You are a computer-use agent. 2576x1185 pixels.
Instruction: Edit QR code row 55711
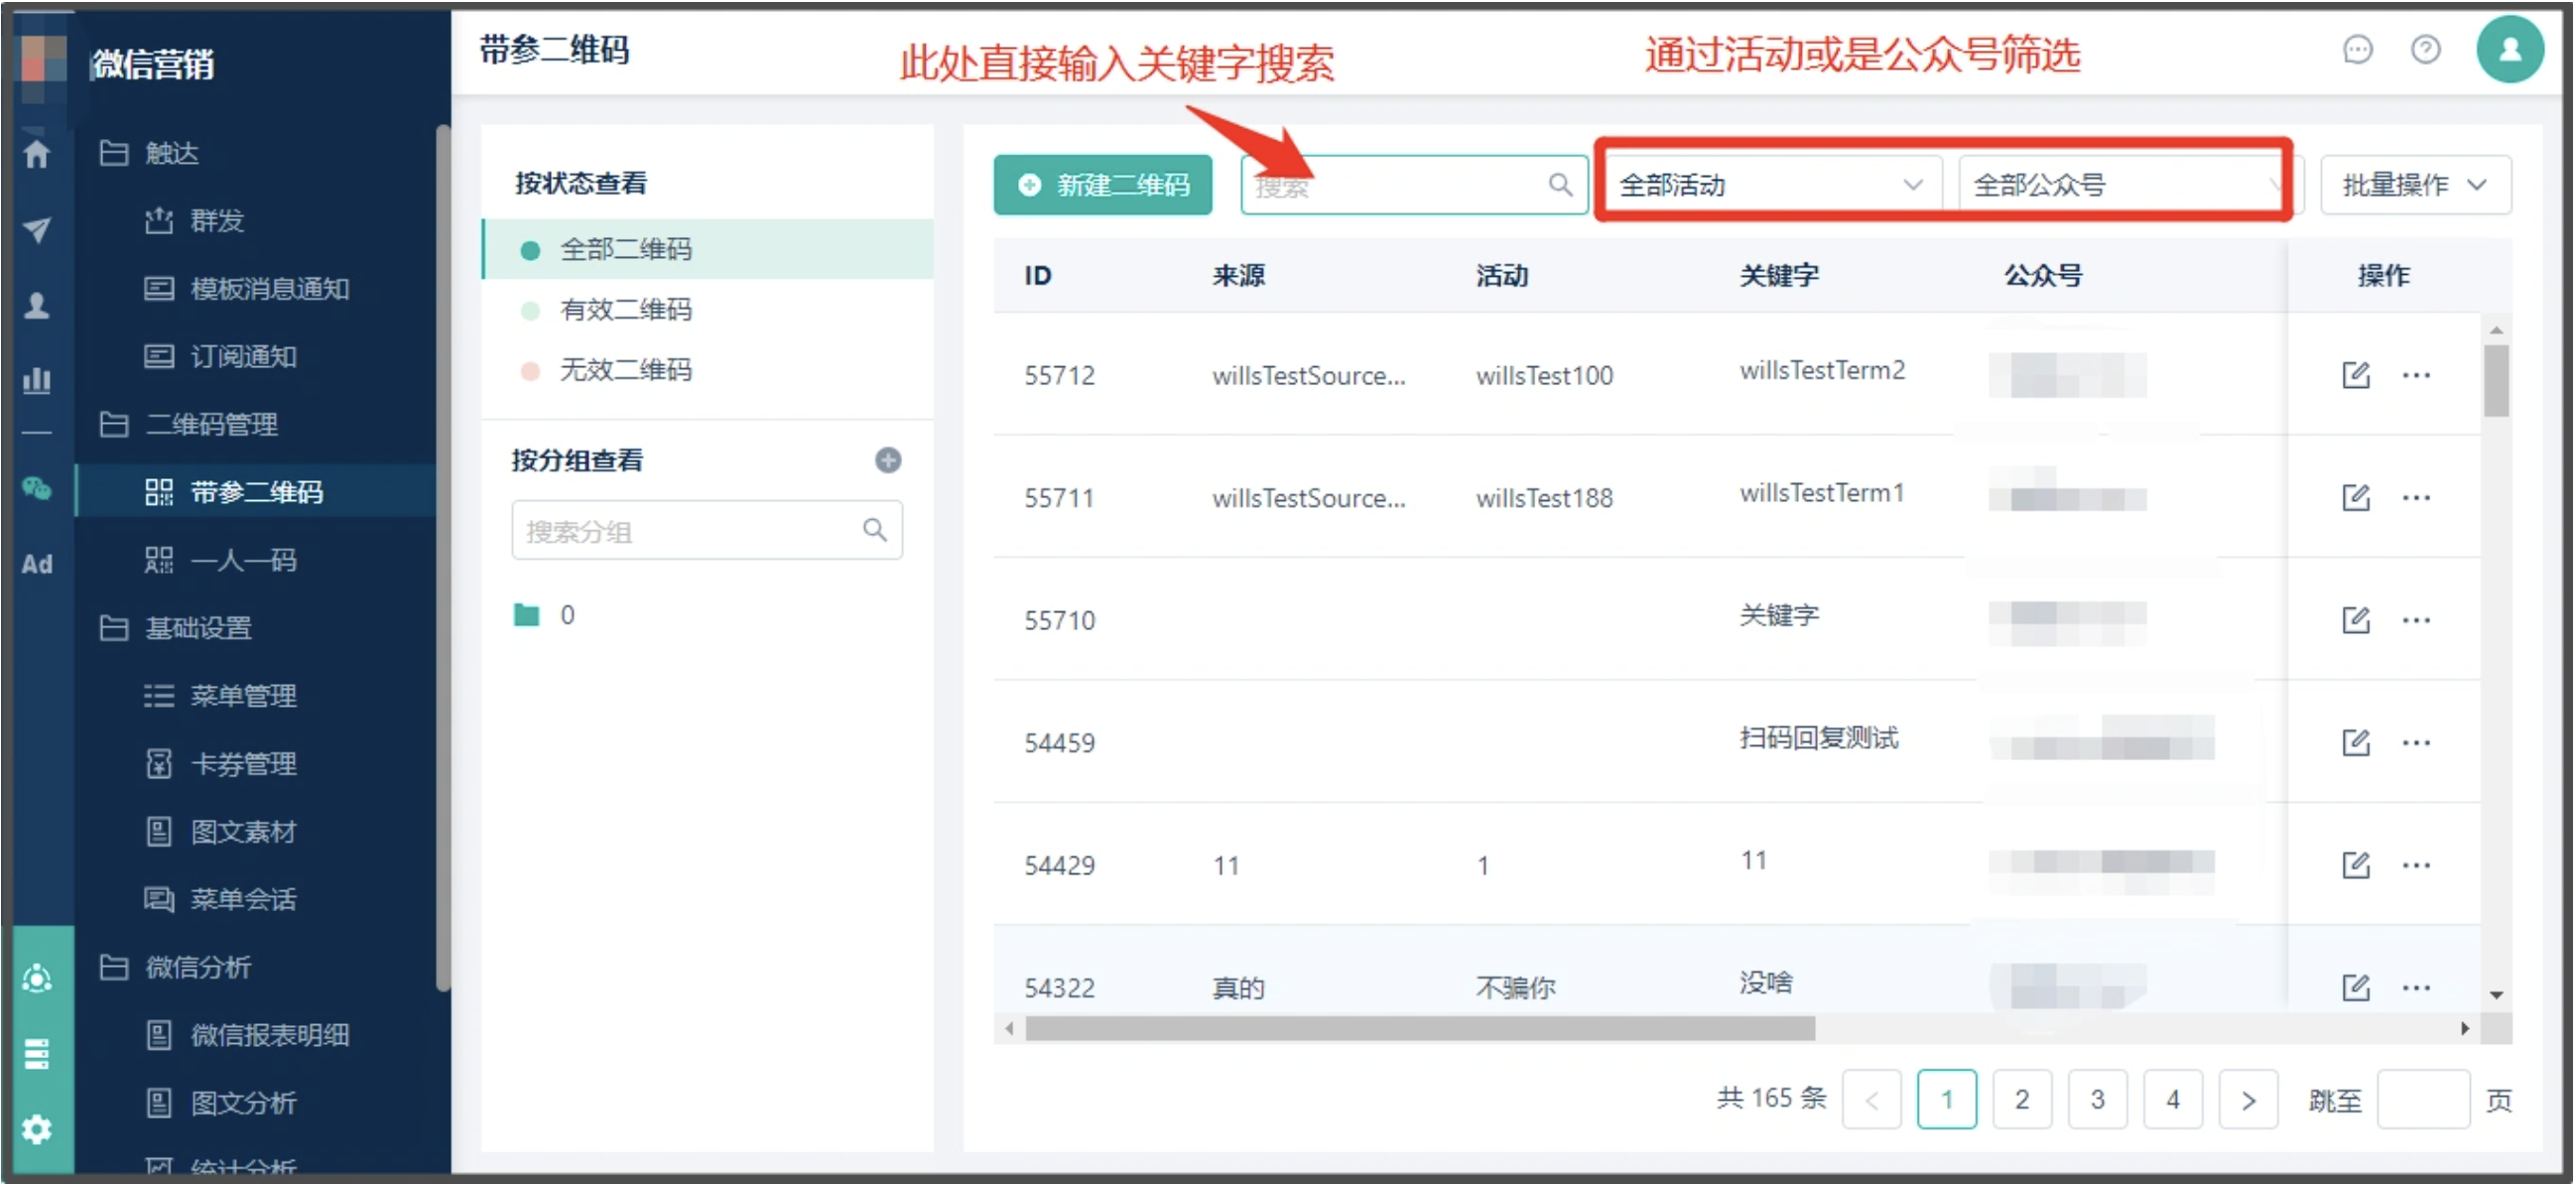point(2356,497)
